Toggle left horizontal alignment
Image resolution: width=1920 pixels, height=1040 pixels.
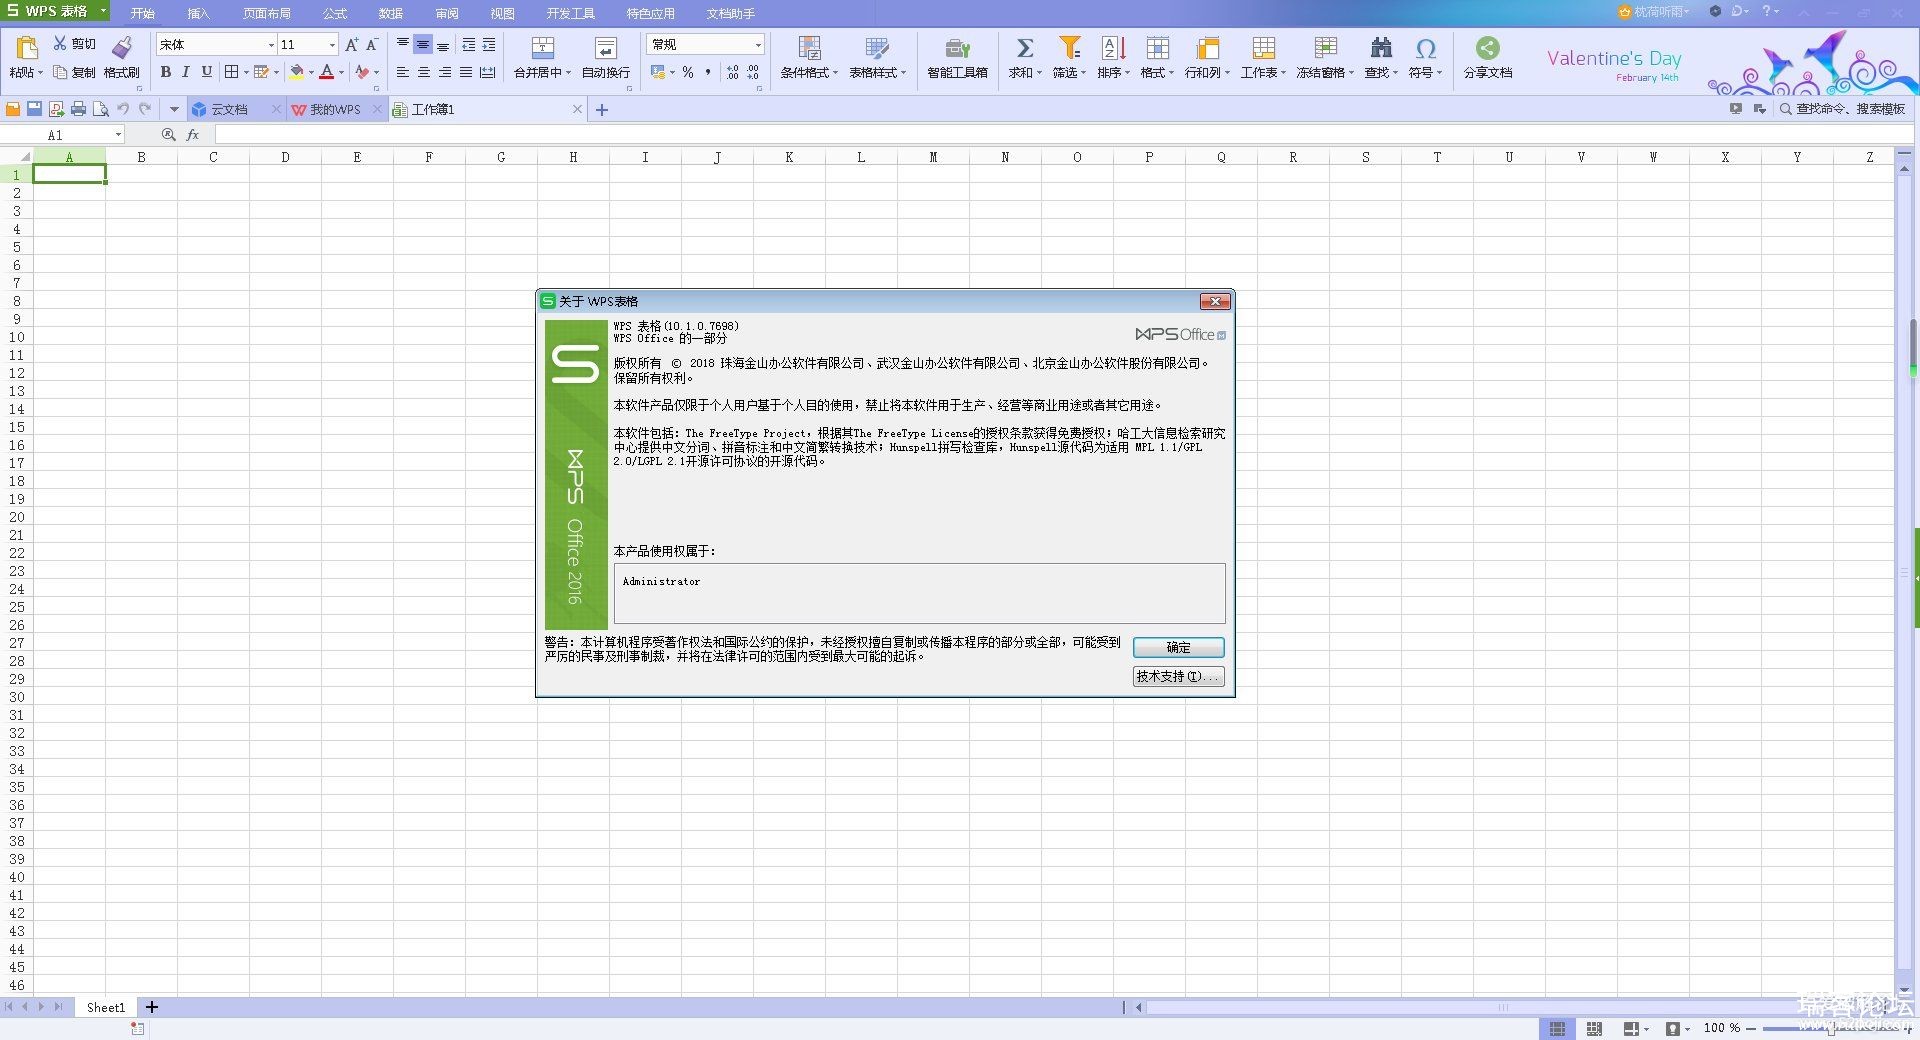coord(403,72)
